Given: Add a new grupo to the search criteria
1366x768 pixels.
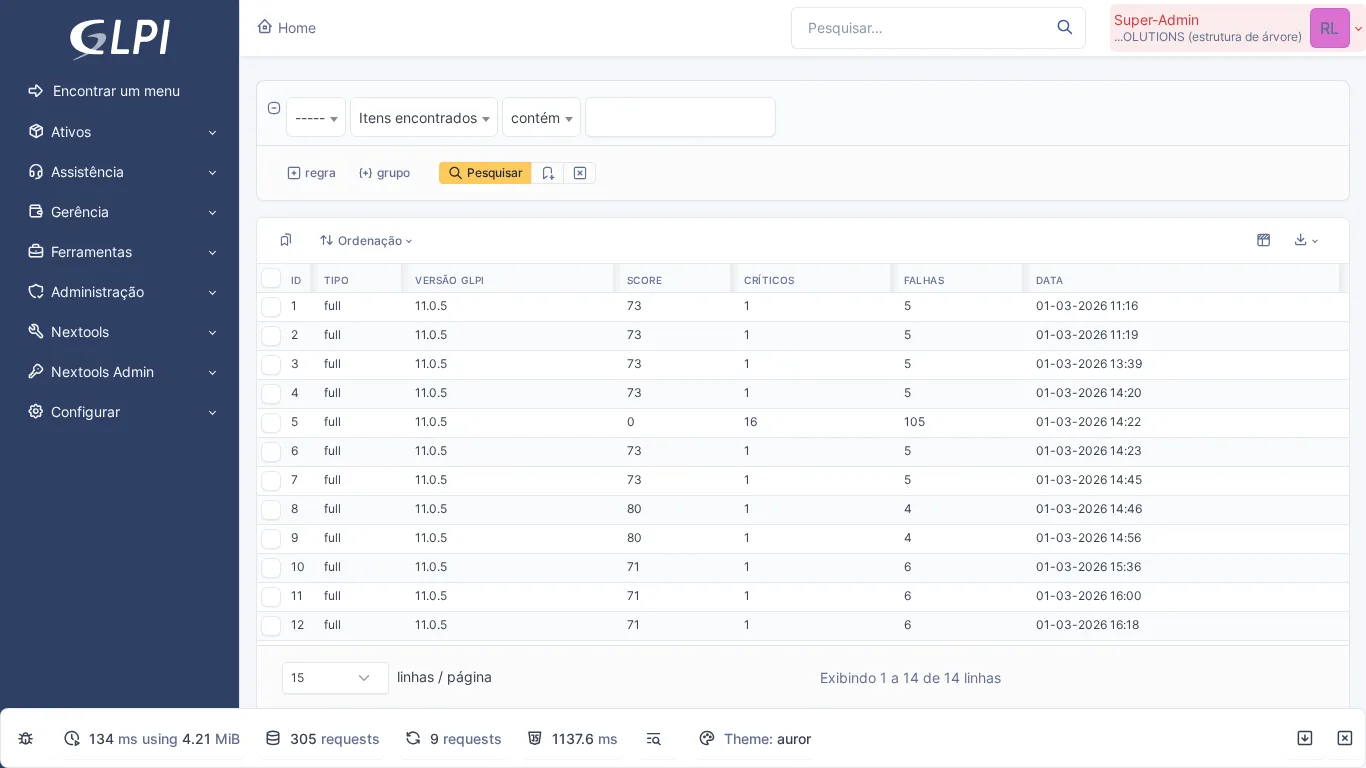Looking at the screenshot, I should point(384,173).
